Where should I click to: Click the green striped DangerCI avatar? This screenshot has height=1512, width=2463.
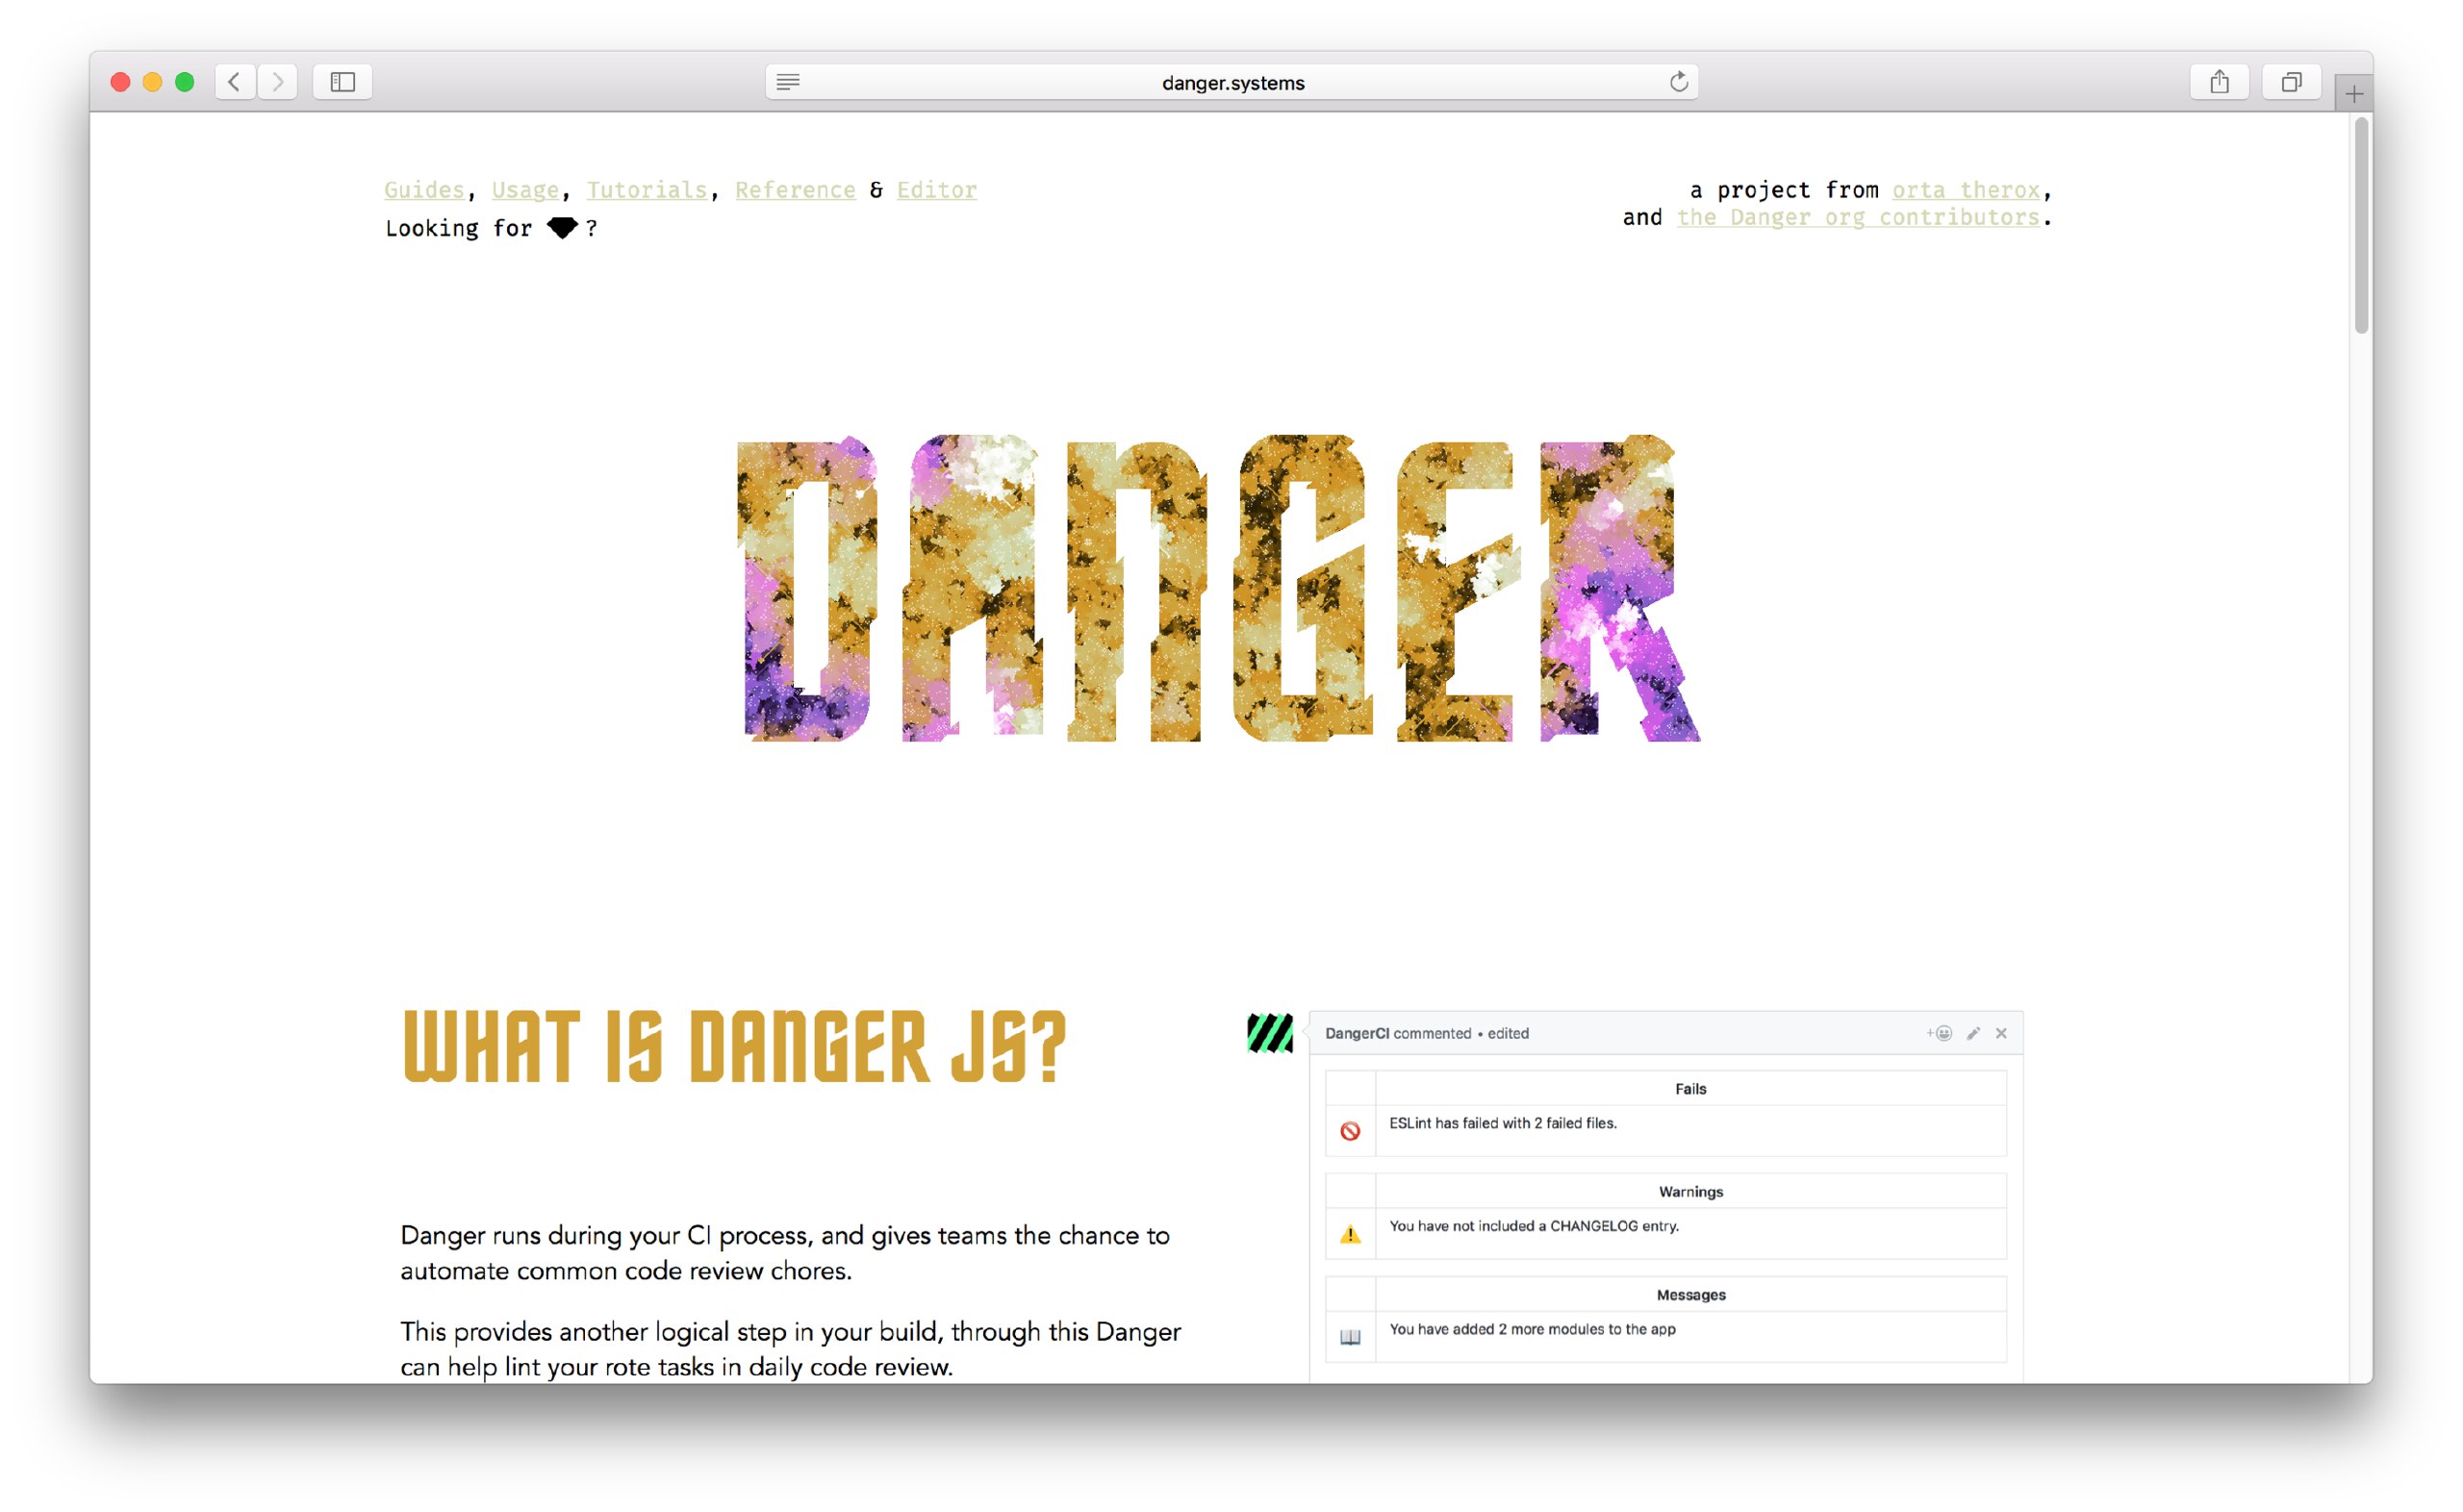pos(1270,1034)
